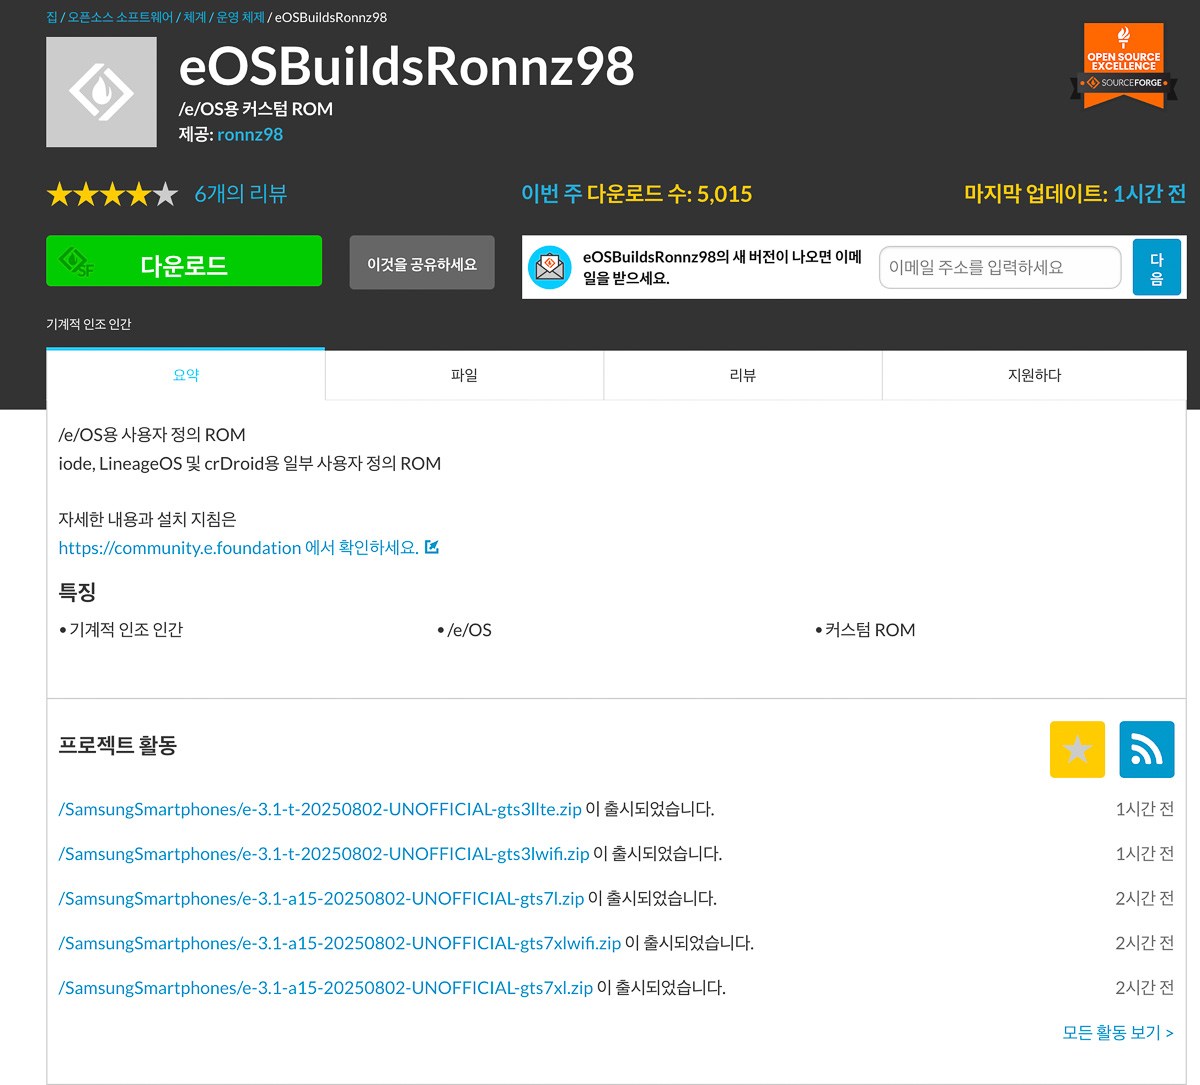This screenshot has width=1200, height=1085.
Task: Open the 오픈소스 소프트웨어 breadcrumb
Action: tap(120, 17)
